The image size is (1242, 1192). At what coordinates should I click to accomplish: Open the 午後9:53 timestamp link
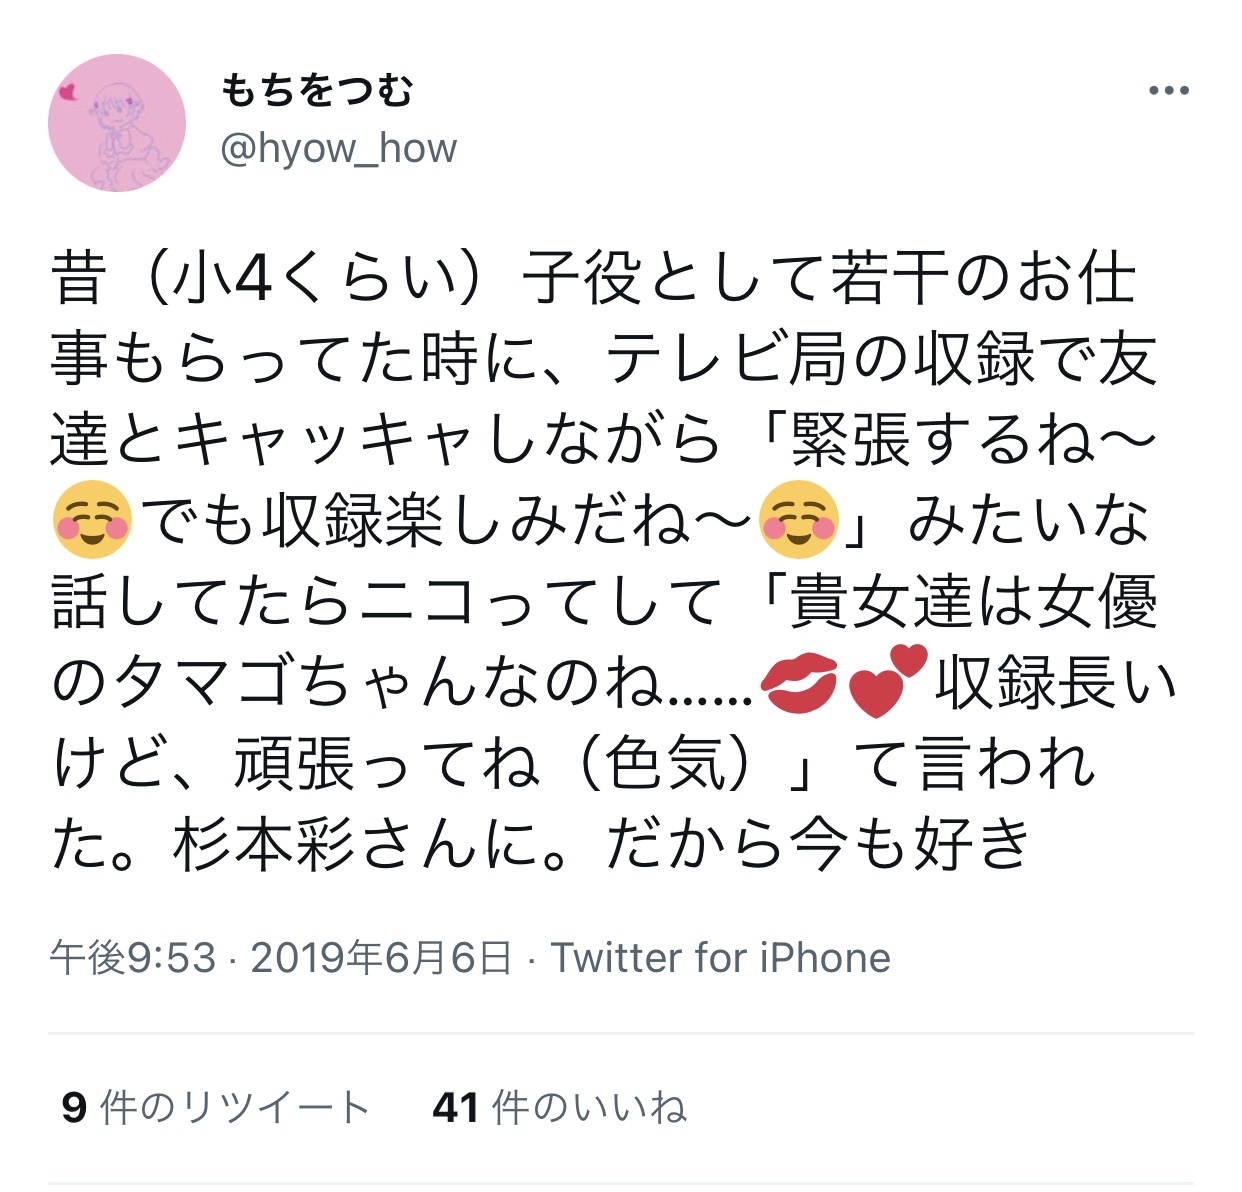click(x=133, y=958)
